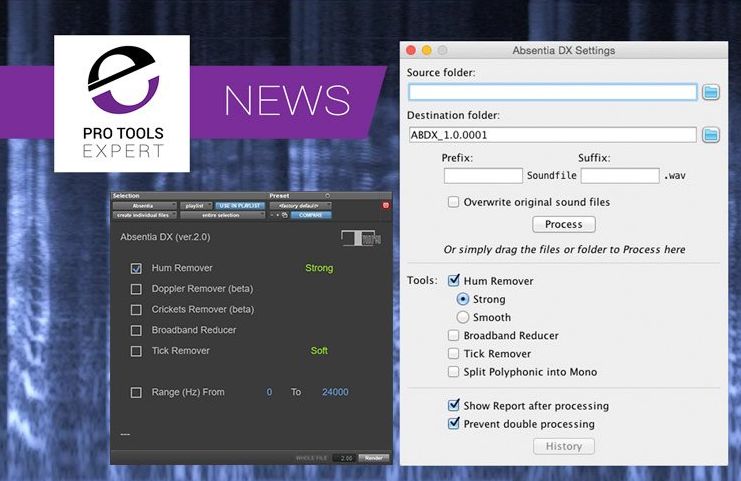
Task: Browse for the Destination folder via folder icon
Action: coord(710,135)
